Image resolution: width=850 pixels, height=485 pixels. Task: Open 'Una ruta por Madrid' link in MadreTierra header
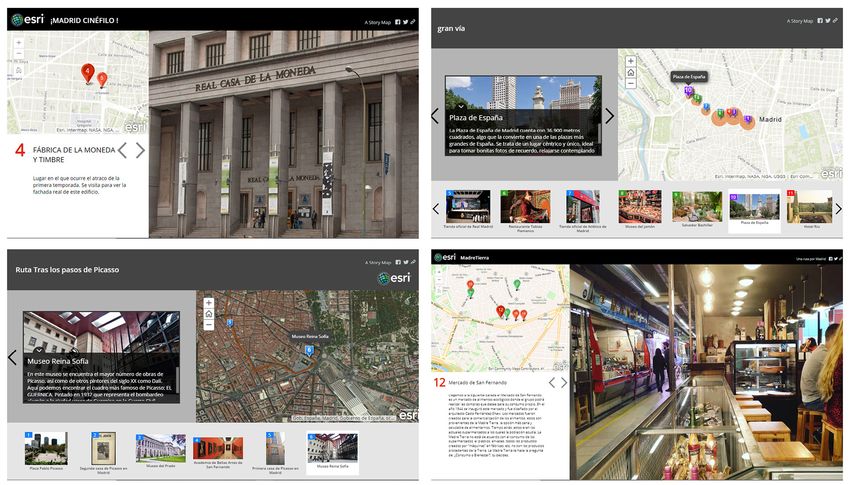click(810, 260)
